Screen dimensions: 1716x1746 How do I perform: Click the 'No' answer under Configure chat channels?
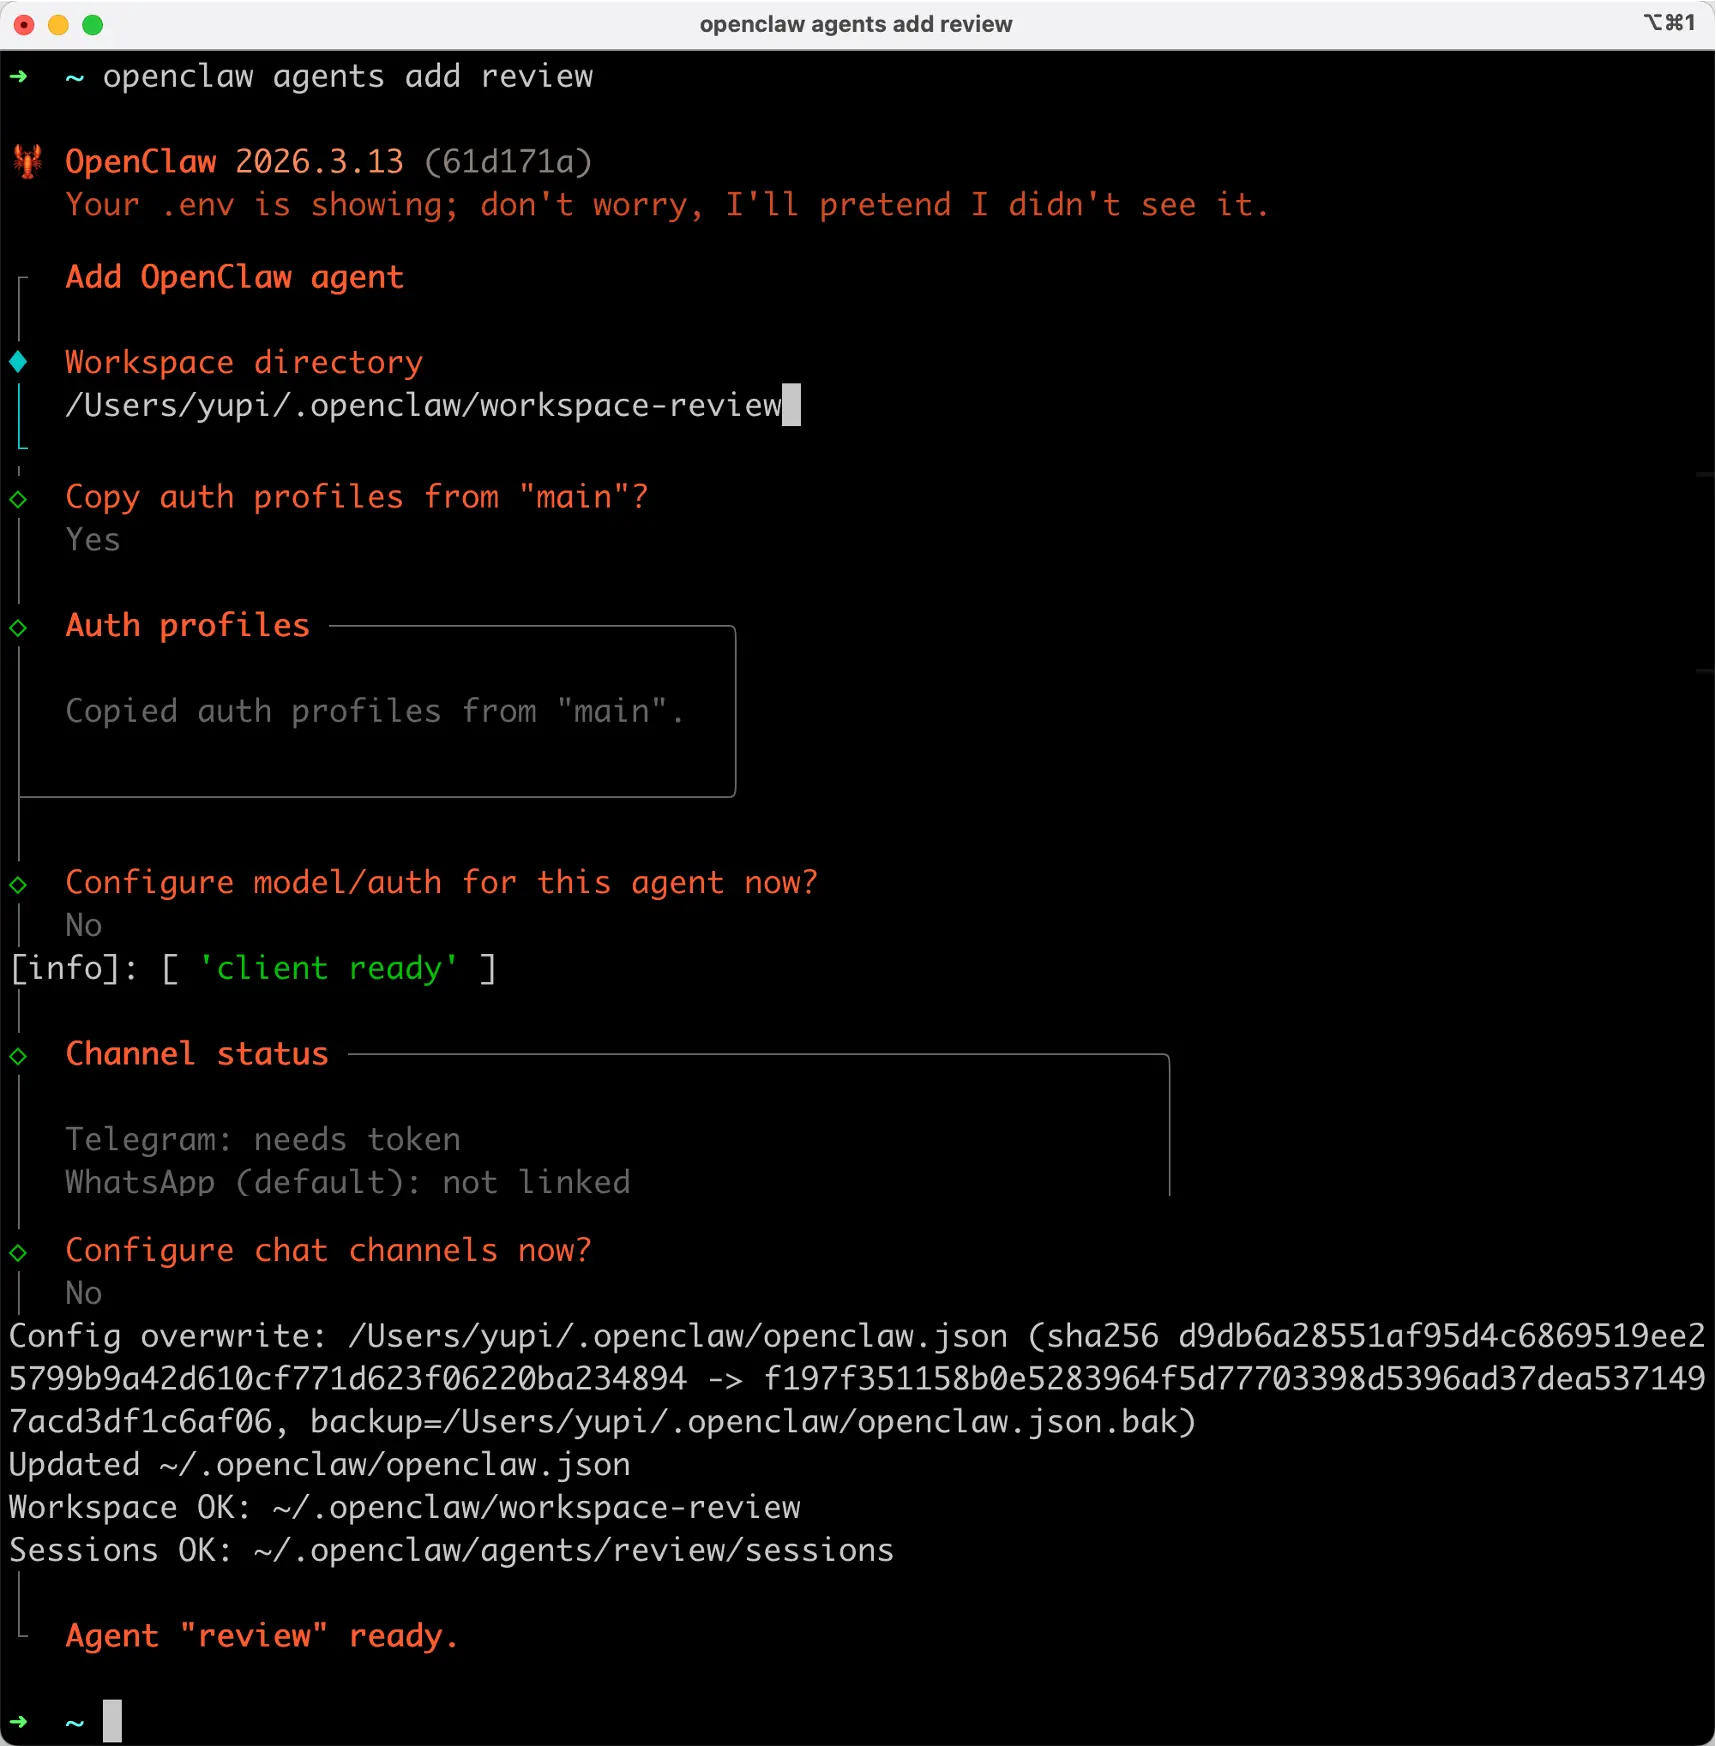pos(84,1294)
